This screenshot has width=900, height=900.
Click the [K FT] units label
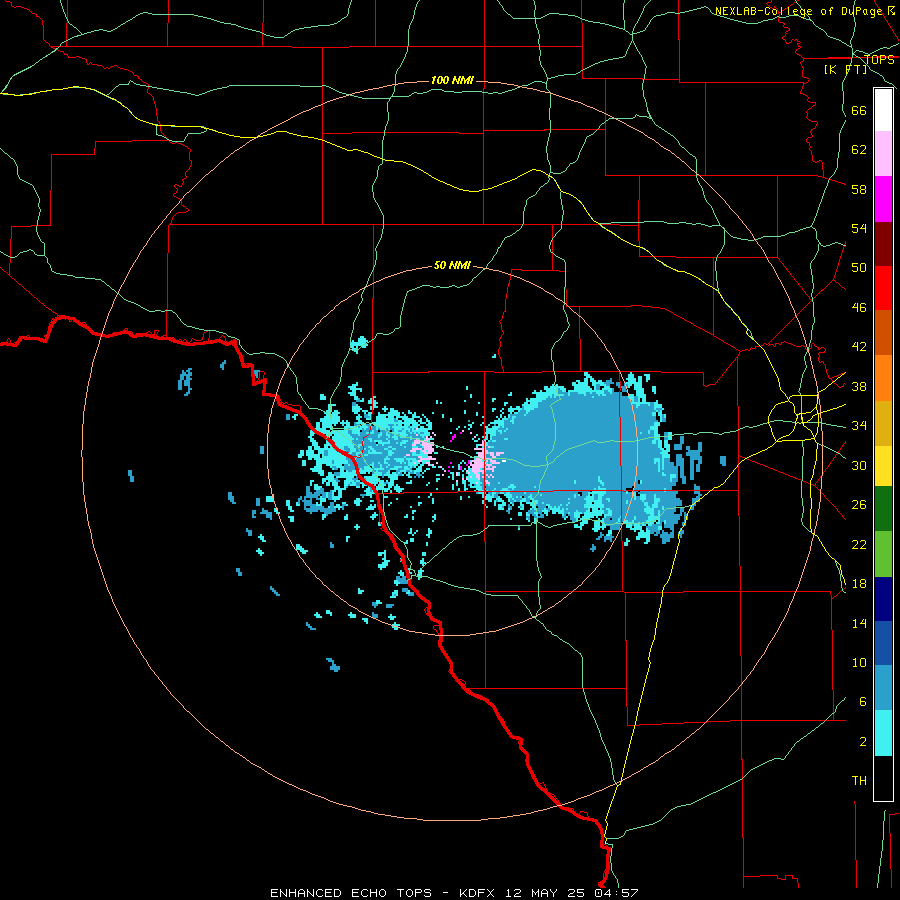845,69
